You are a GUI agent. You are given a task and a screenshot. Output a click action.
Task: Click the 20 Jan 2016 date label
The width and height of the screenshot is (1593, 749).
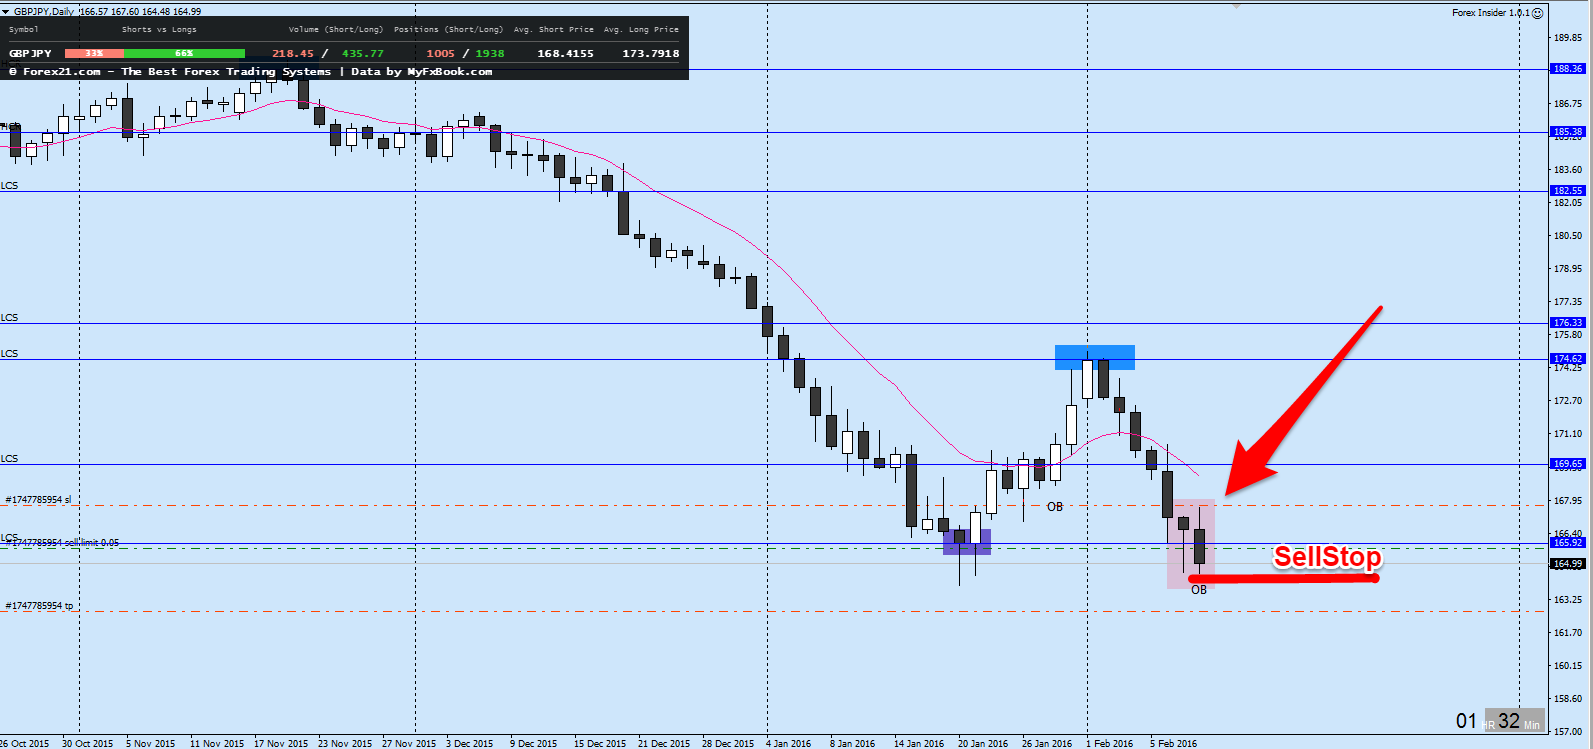(983, 743)
